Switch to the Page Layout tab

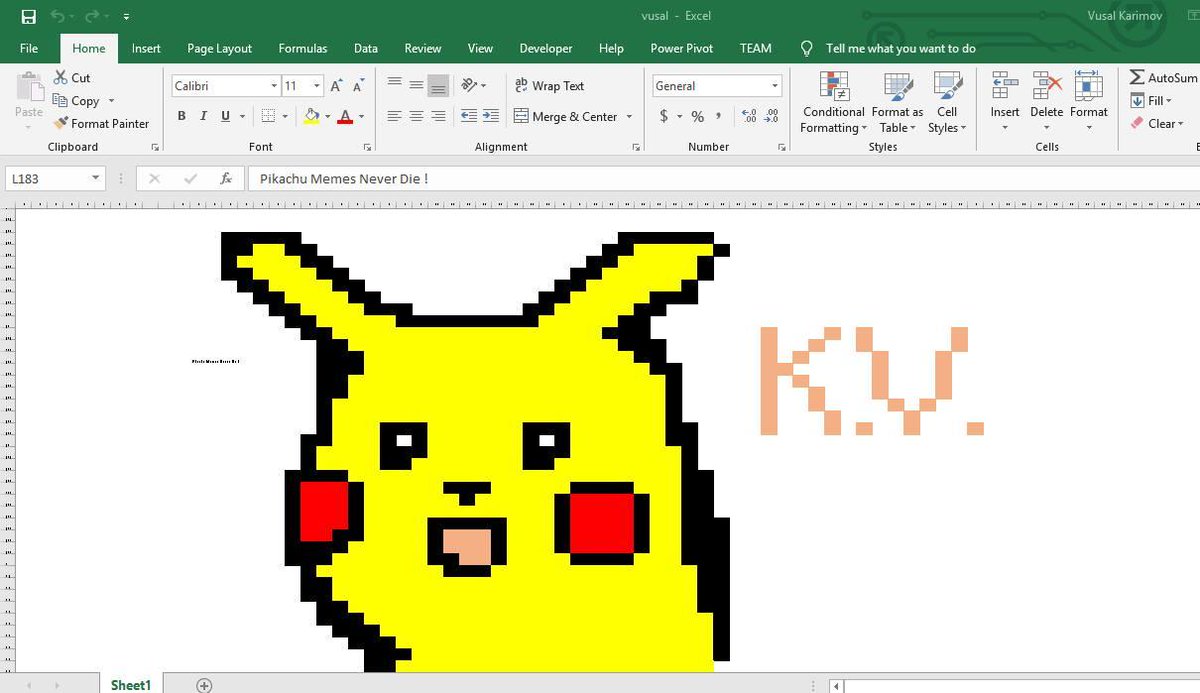tap(219, 48)
